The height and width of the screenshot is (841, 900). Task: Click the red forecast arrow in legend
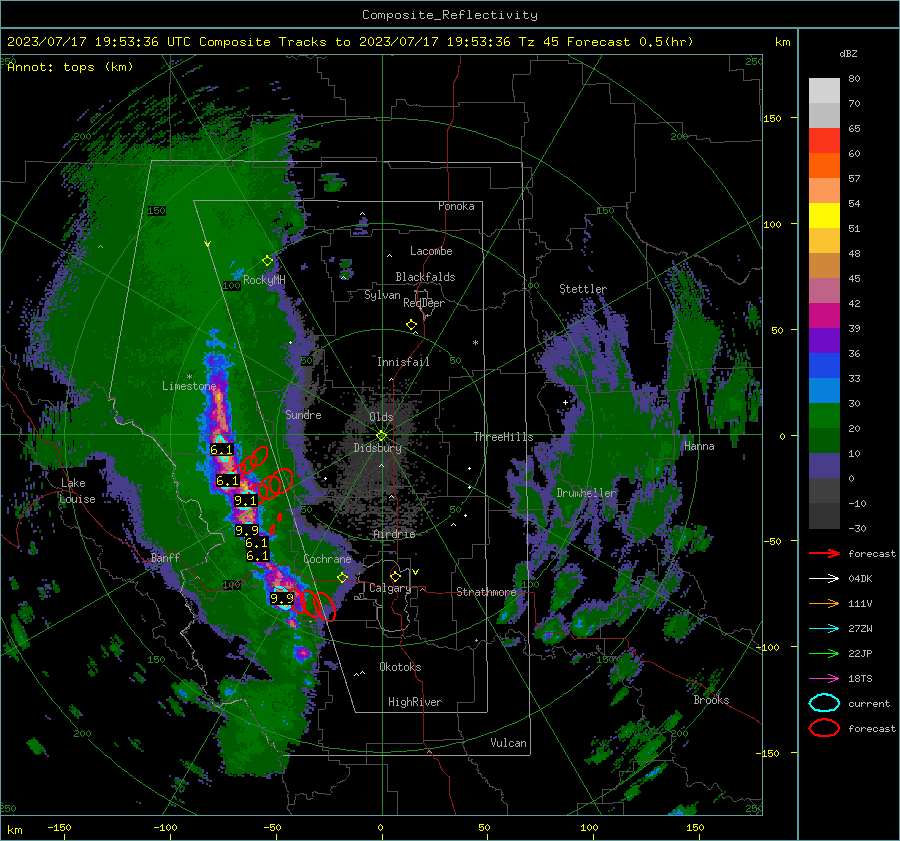pos(824,553)
